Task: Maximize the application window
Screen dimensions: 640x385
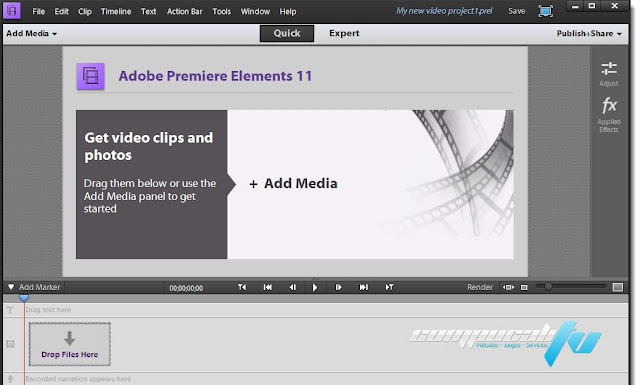Action: 592,6
